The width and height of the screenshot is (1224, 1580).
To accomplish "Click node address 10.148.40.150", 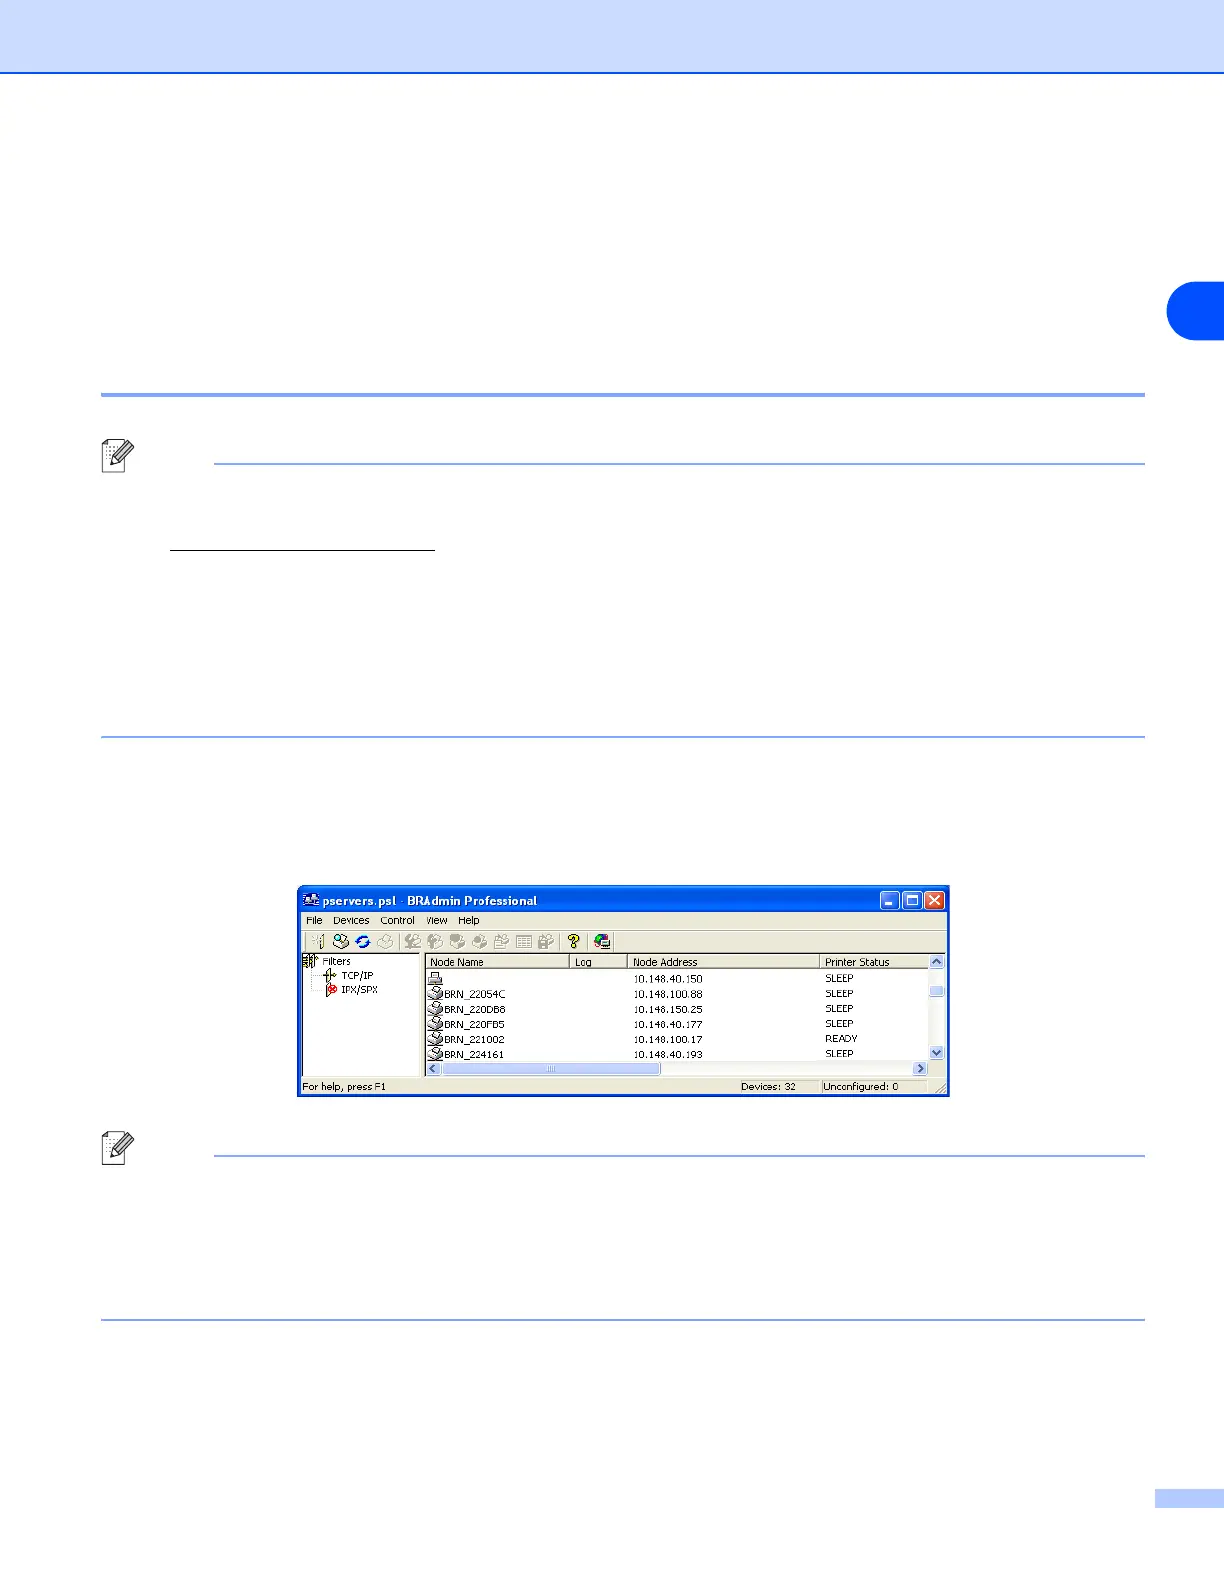I will (668, 979).
